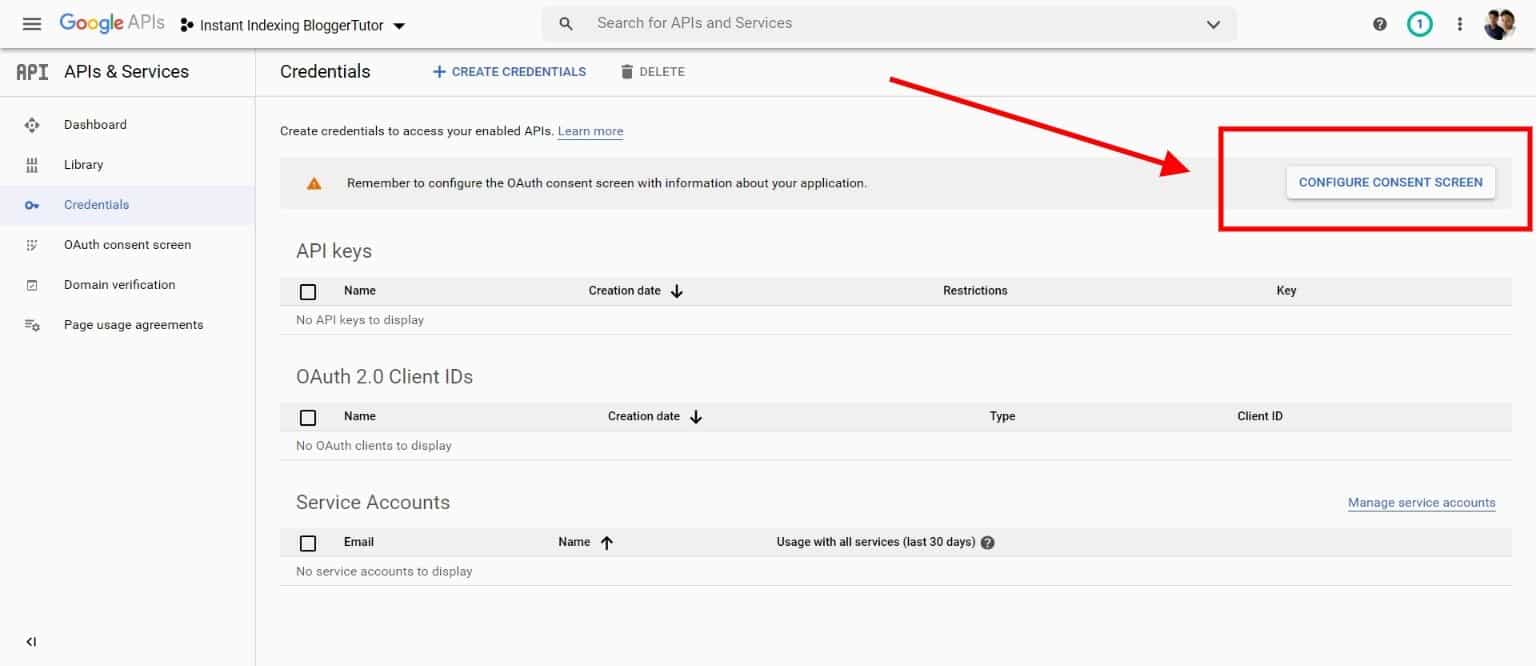Click the Key column header
1536x666 pixels.
point(1286,291)
